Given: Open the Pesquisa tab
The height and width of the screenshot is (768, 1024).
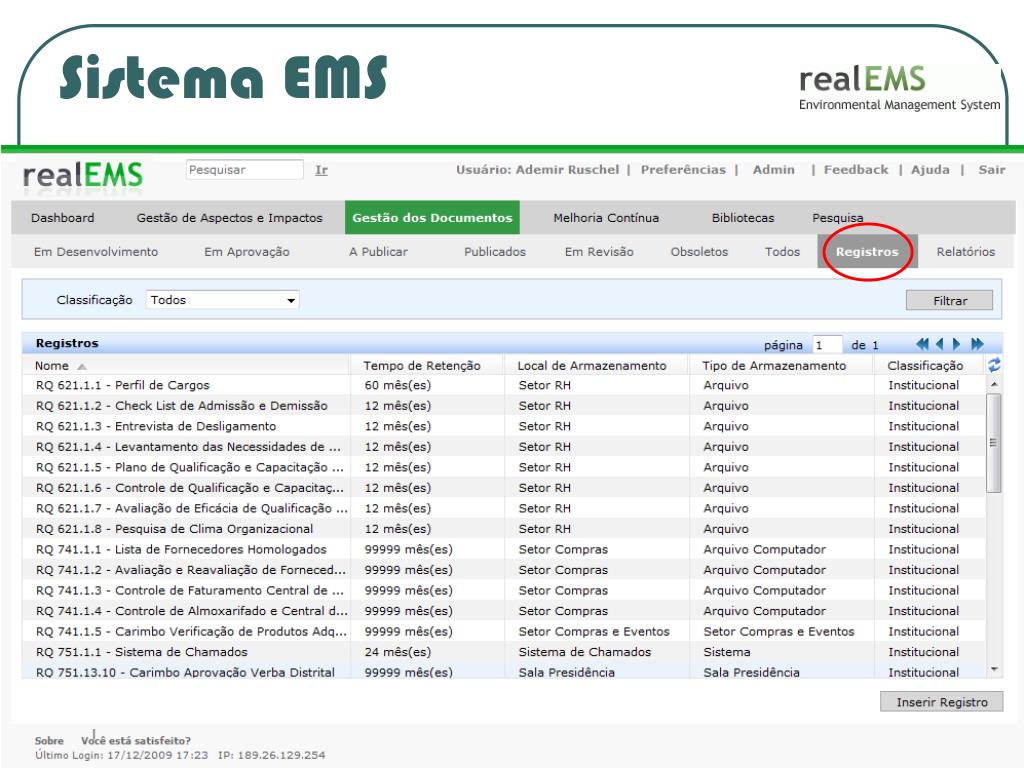Looking at the screenshot, I should pos(837,218).
